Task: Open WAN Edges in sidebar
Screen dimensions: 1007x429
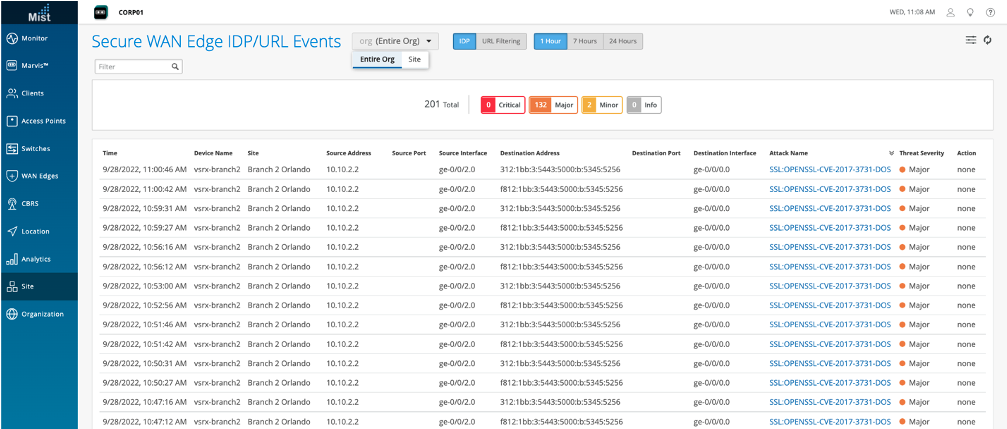Action: click(36, 176)
